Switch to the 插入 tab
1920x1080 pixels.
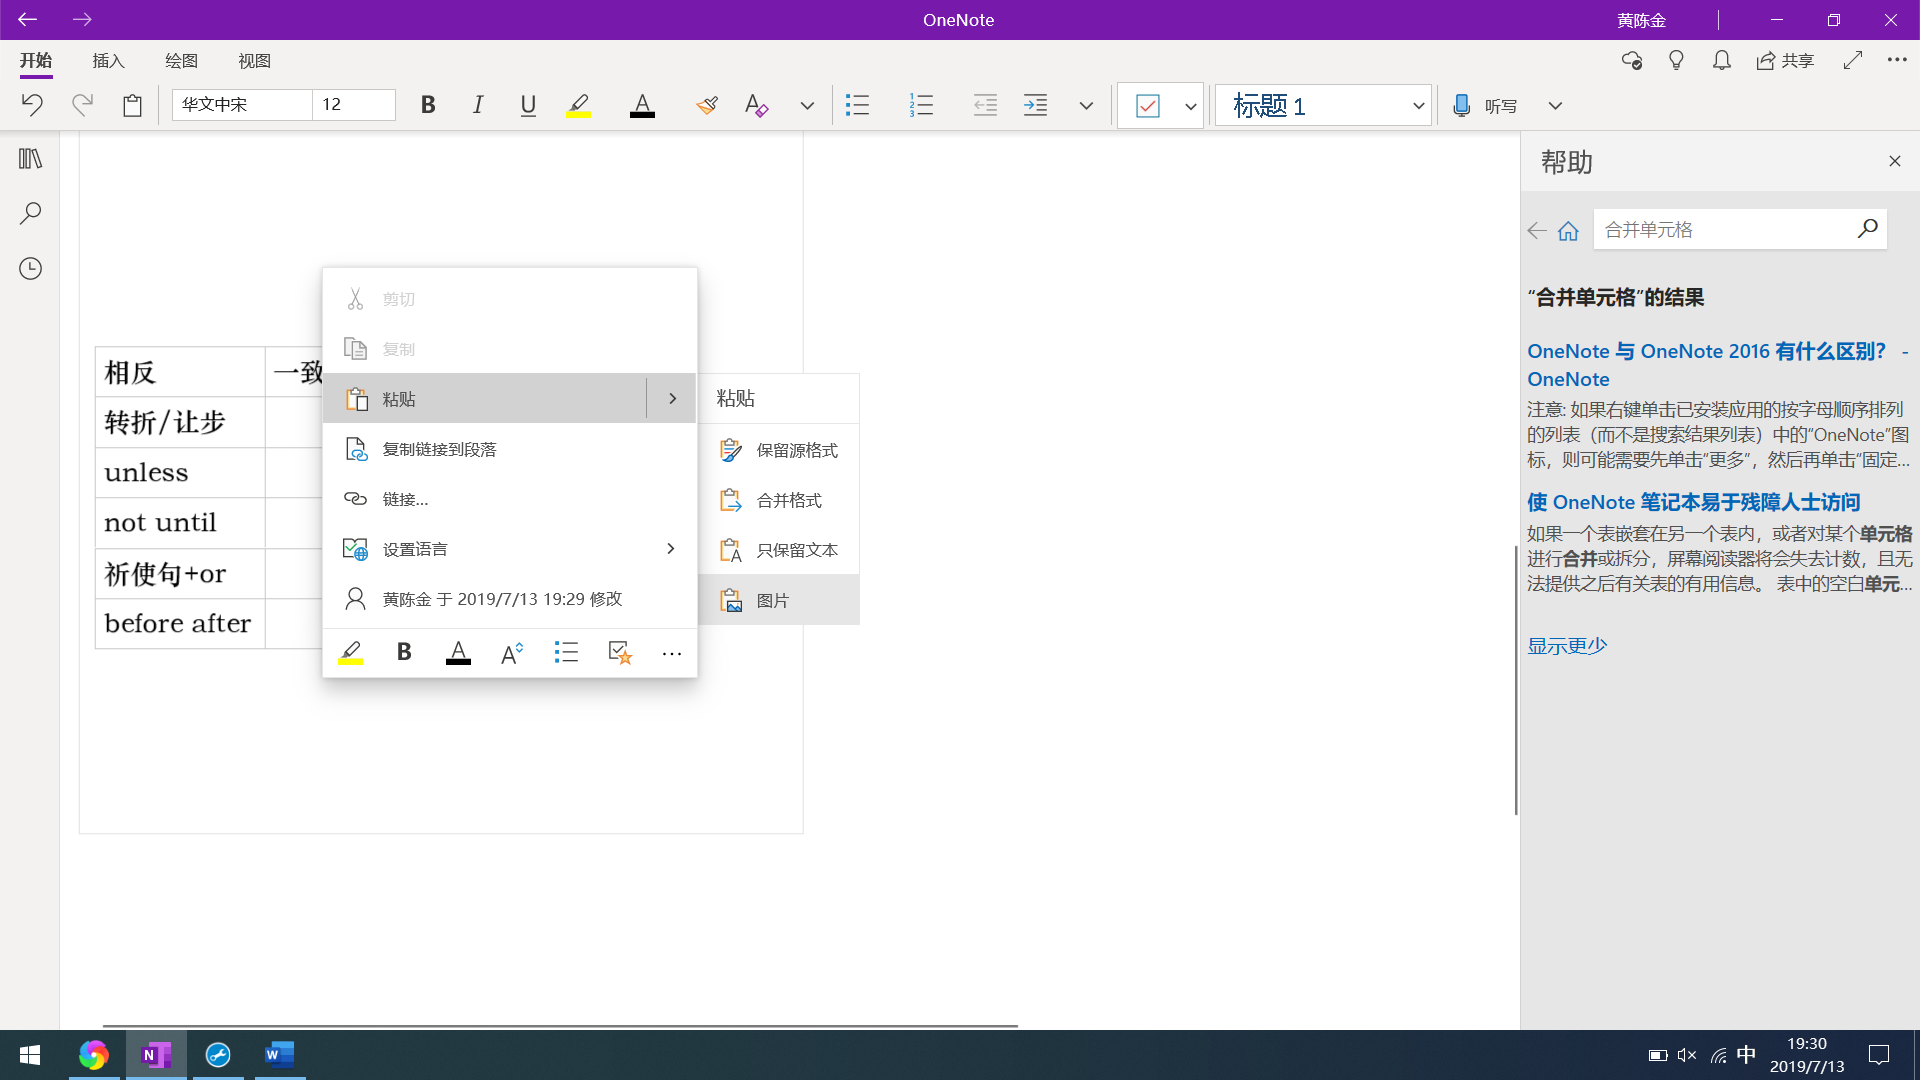tap(108, 61)
